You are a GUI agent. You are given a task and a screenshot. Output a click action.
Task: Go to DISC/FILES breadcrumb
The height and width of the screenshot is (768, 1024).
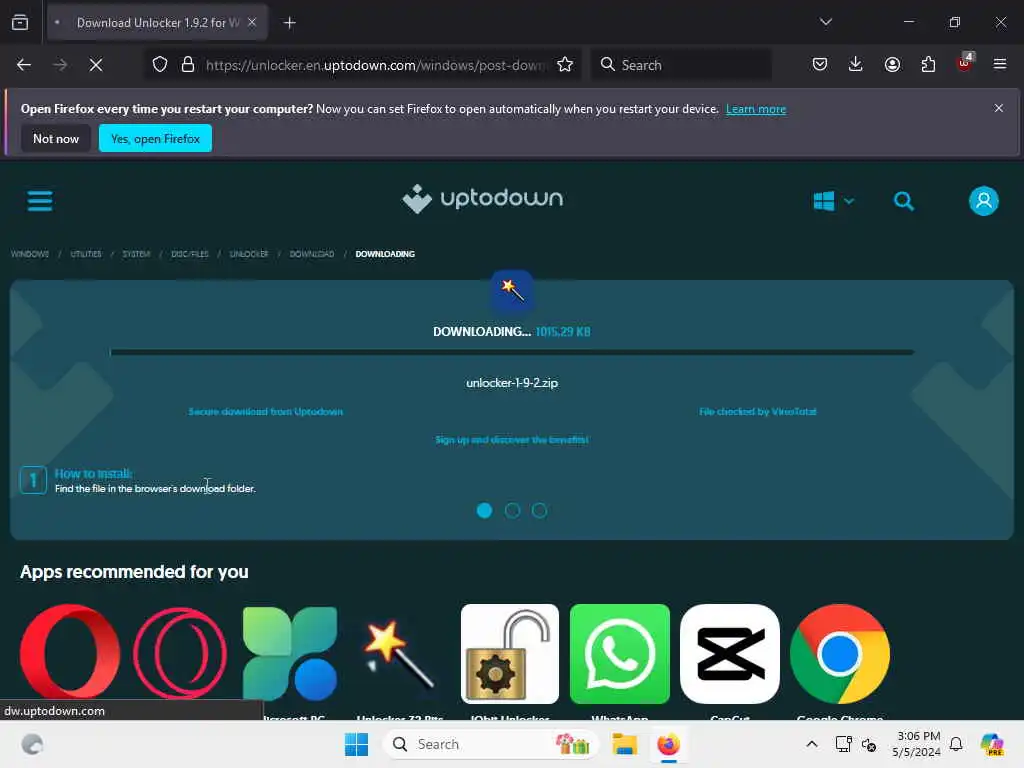[189, 254]
